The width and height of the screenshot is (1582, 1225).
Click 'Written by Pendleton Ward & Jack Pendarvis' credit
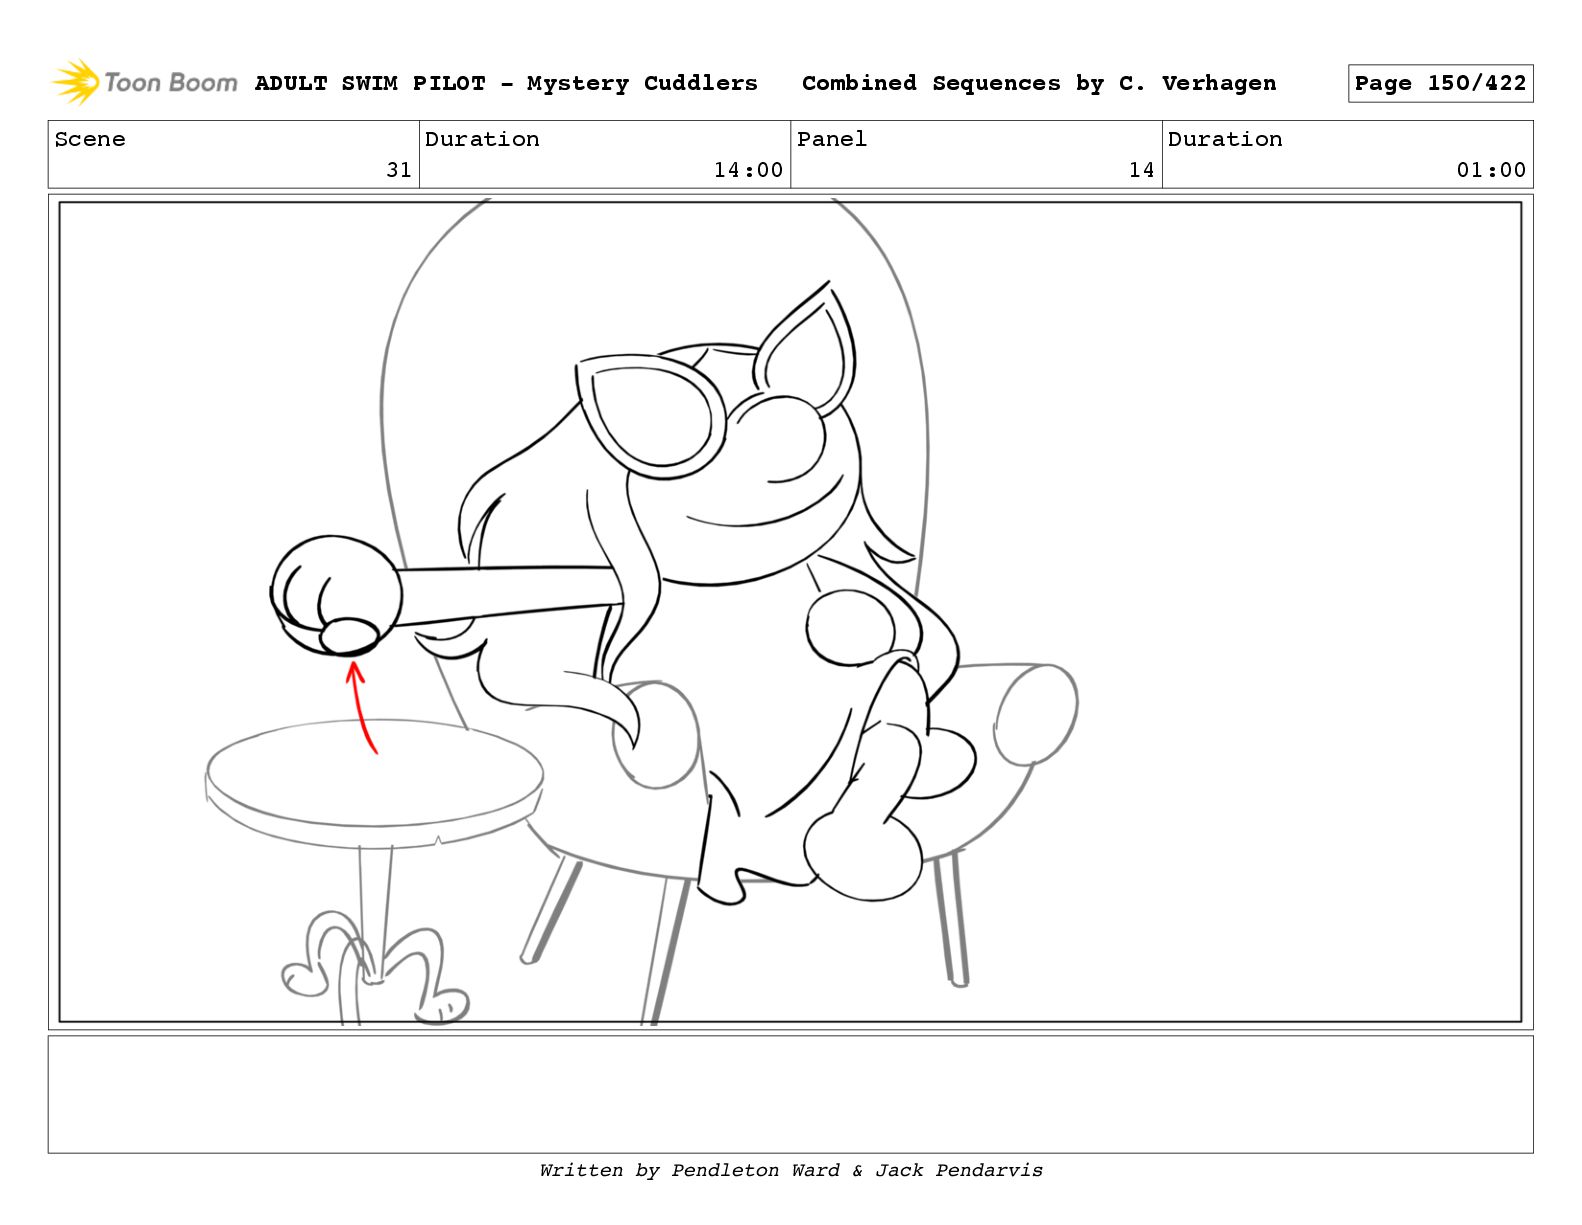pos(791,1170)
